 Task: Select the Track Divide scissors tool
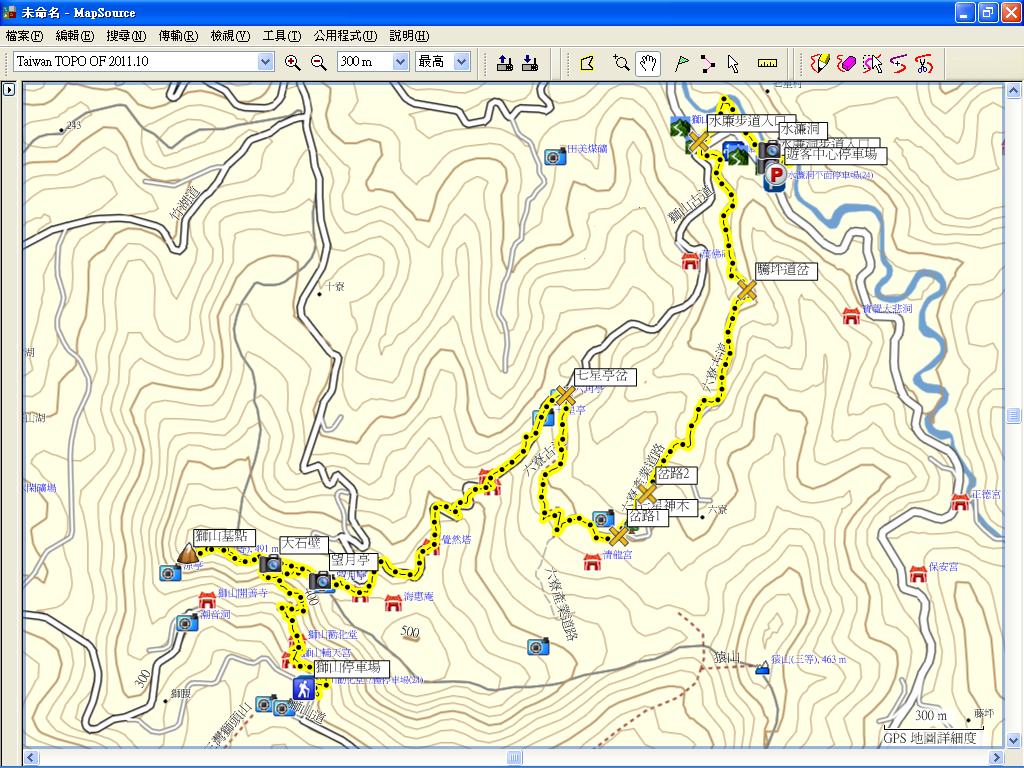tap(923, 63)
